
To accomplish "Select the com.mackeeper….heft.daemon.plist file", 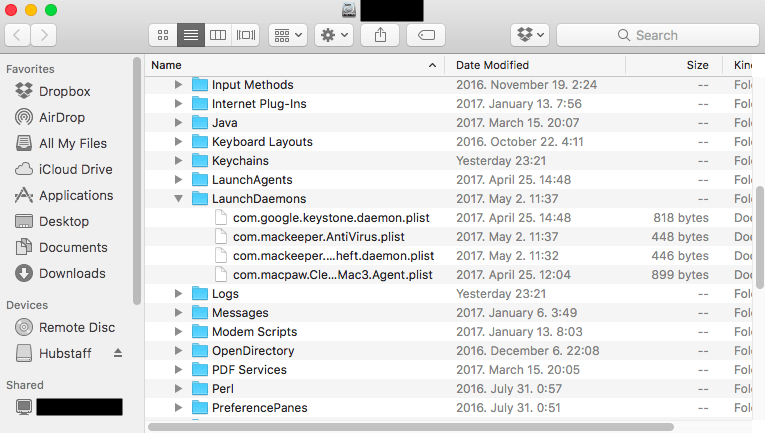I will [333, 256].
